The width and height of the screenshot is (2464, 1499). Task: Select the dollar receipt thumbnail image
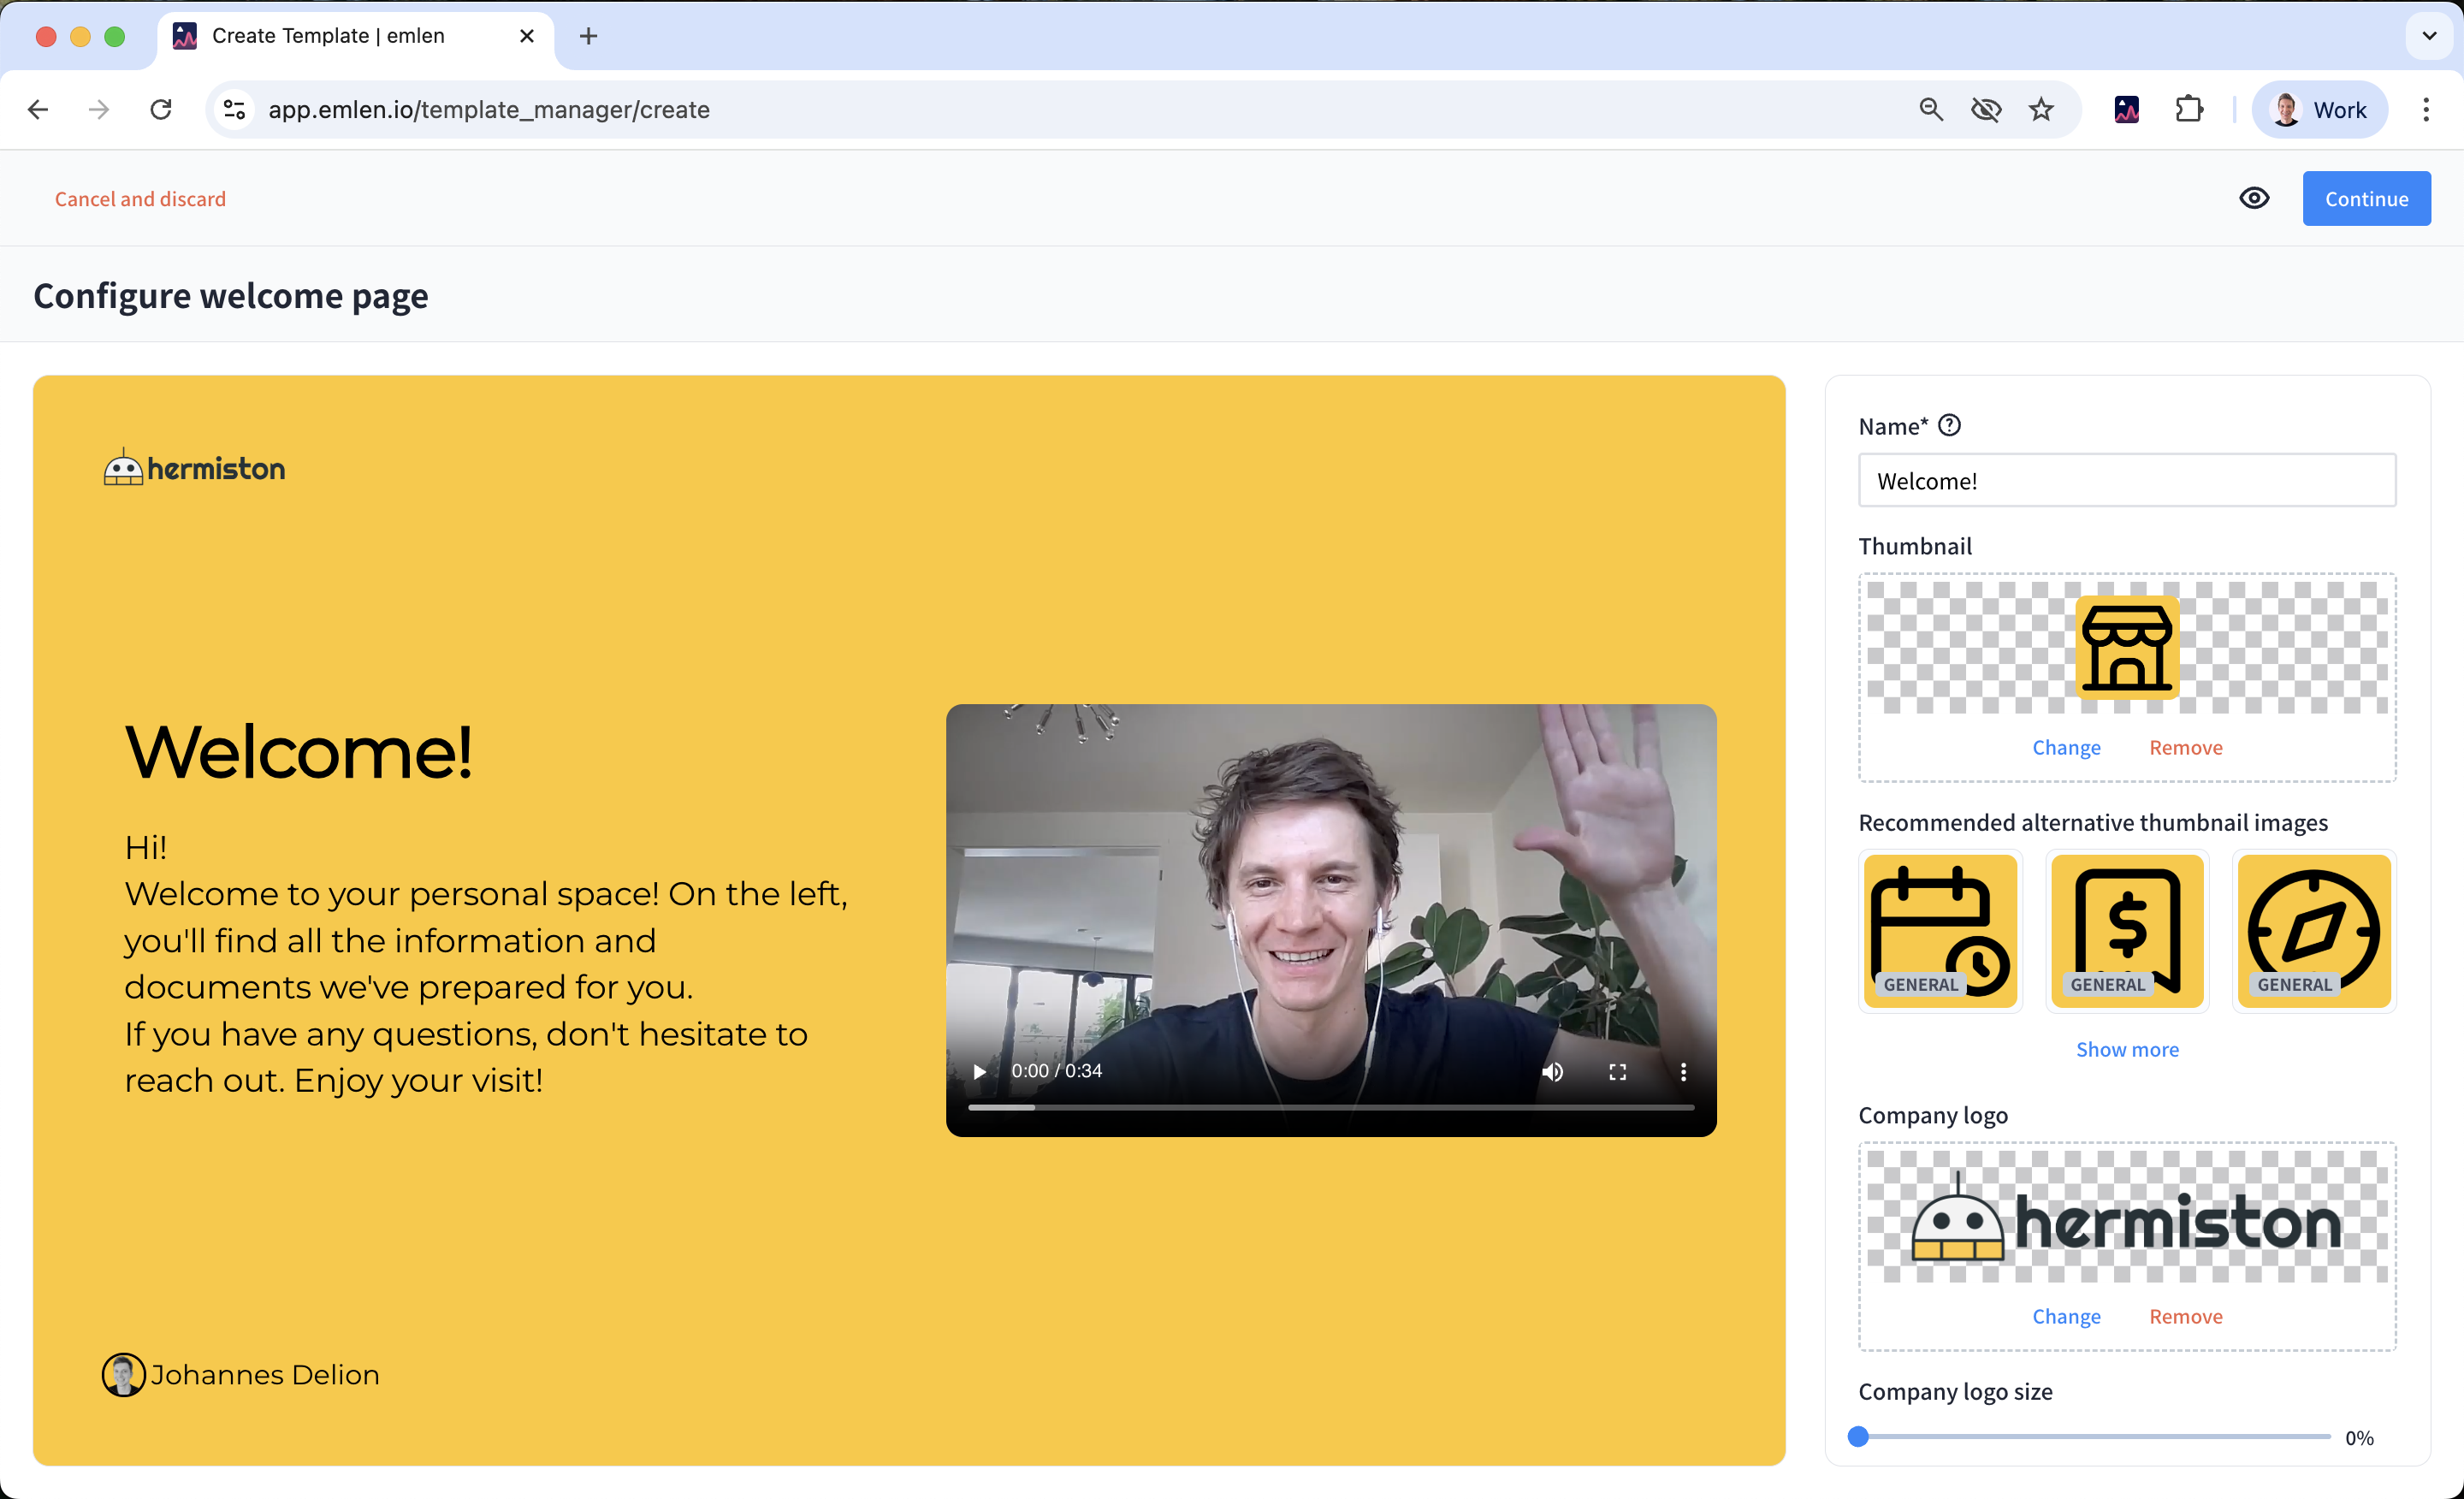(2126, 930)
